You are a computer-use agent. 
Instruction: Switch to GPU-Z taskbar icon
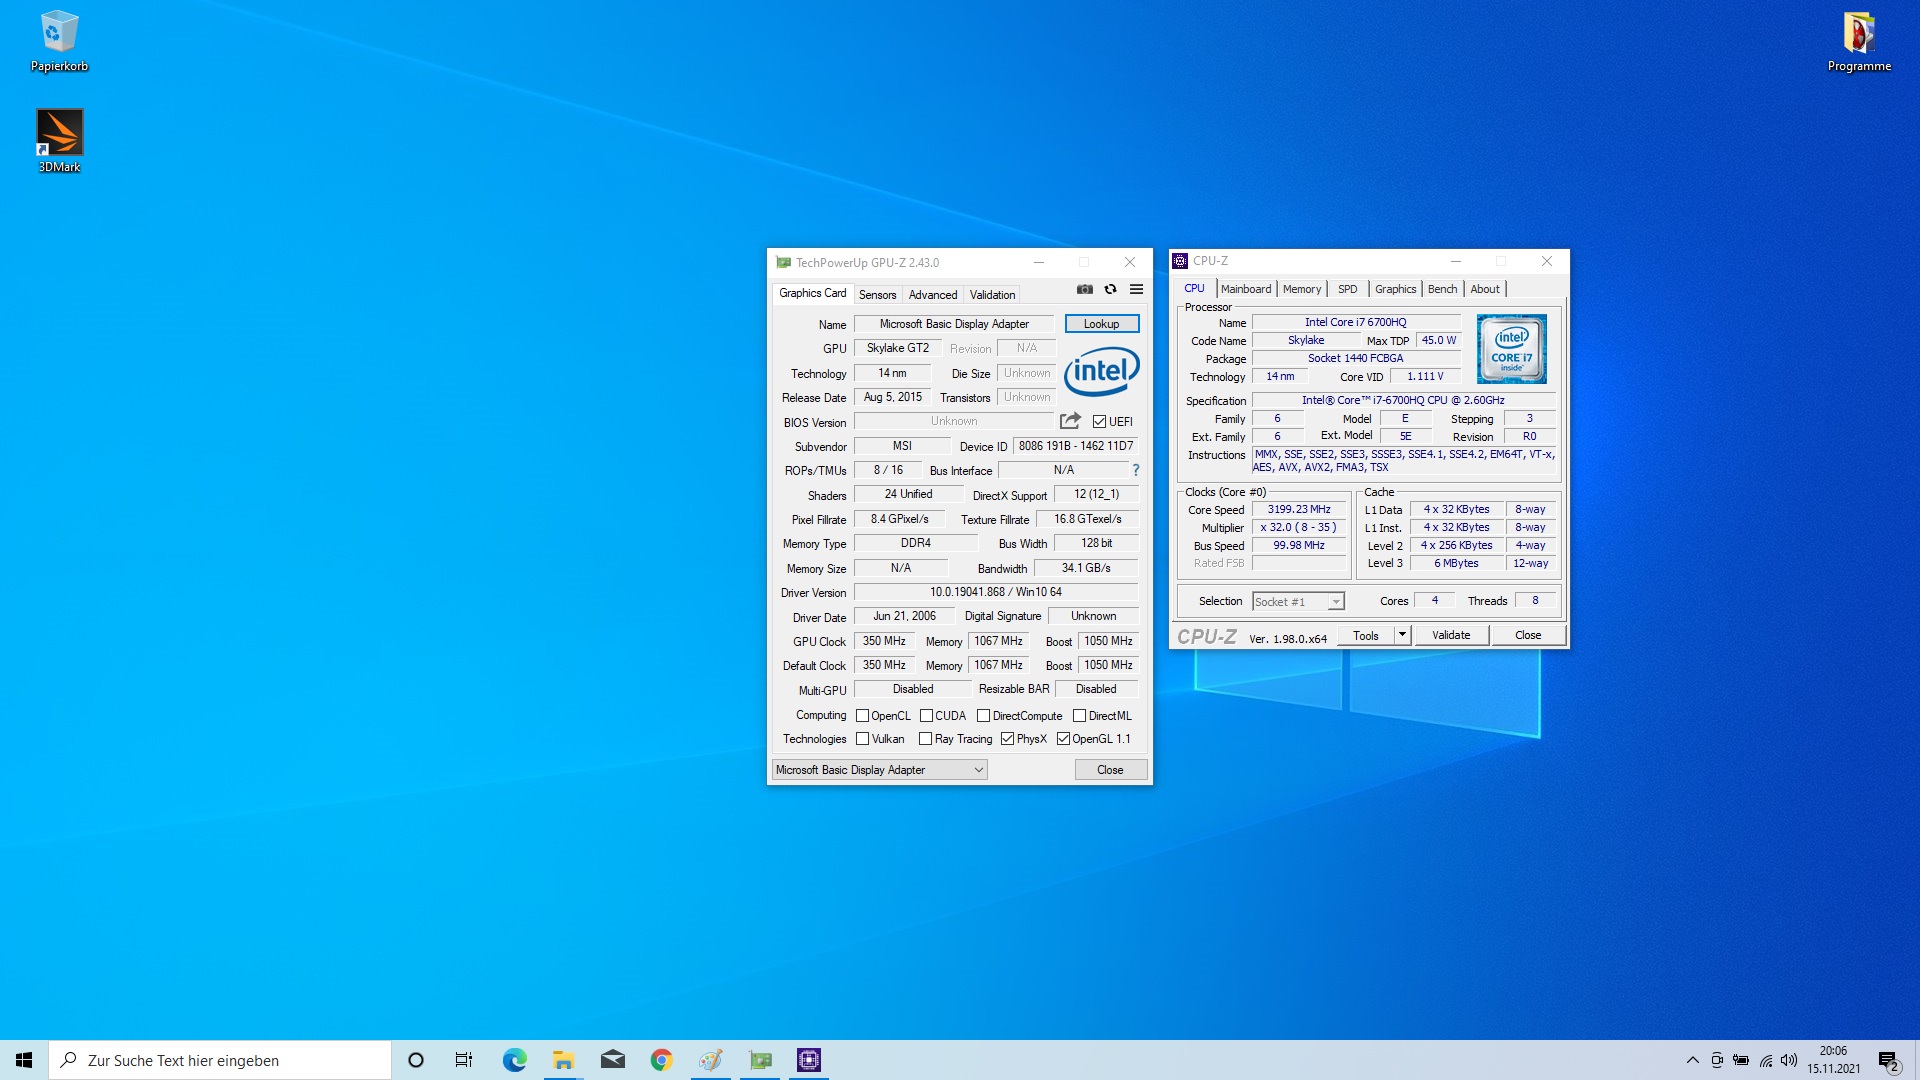(760, 1060)
